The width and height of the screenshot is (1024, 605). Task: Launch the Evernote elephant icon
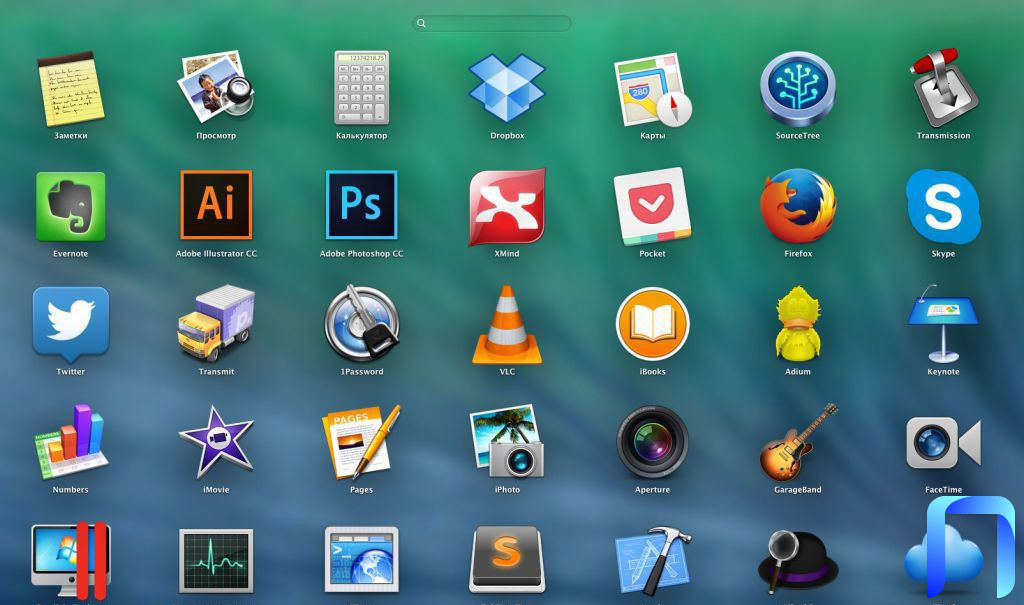(x=71, y=206)
